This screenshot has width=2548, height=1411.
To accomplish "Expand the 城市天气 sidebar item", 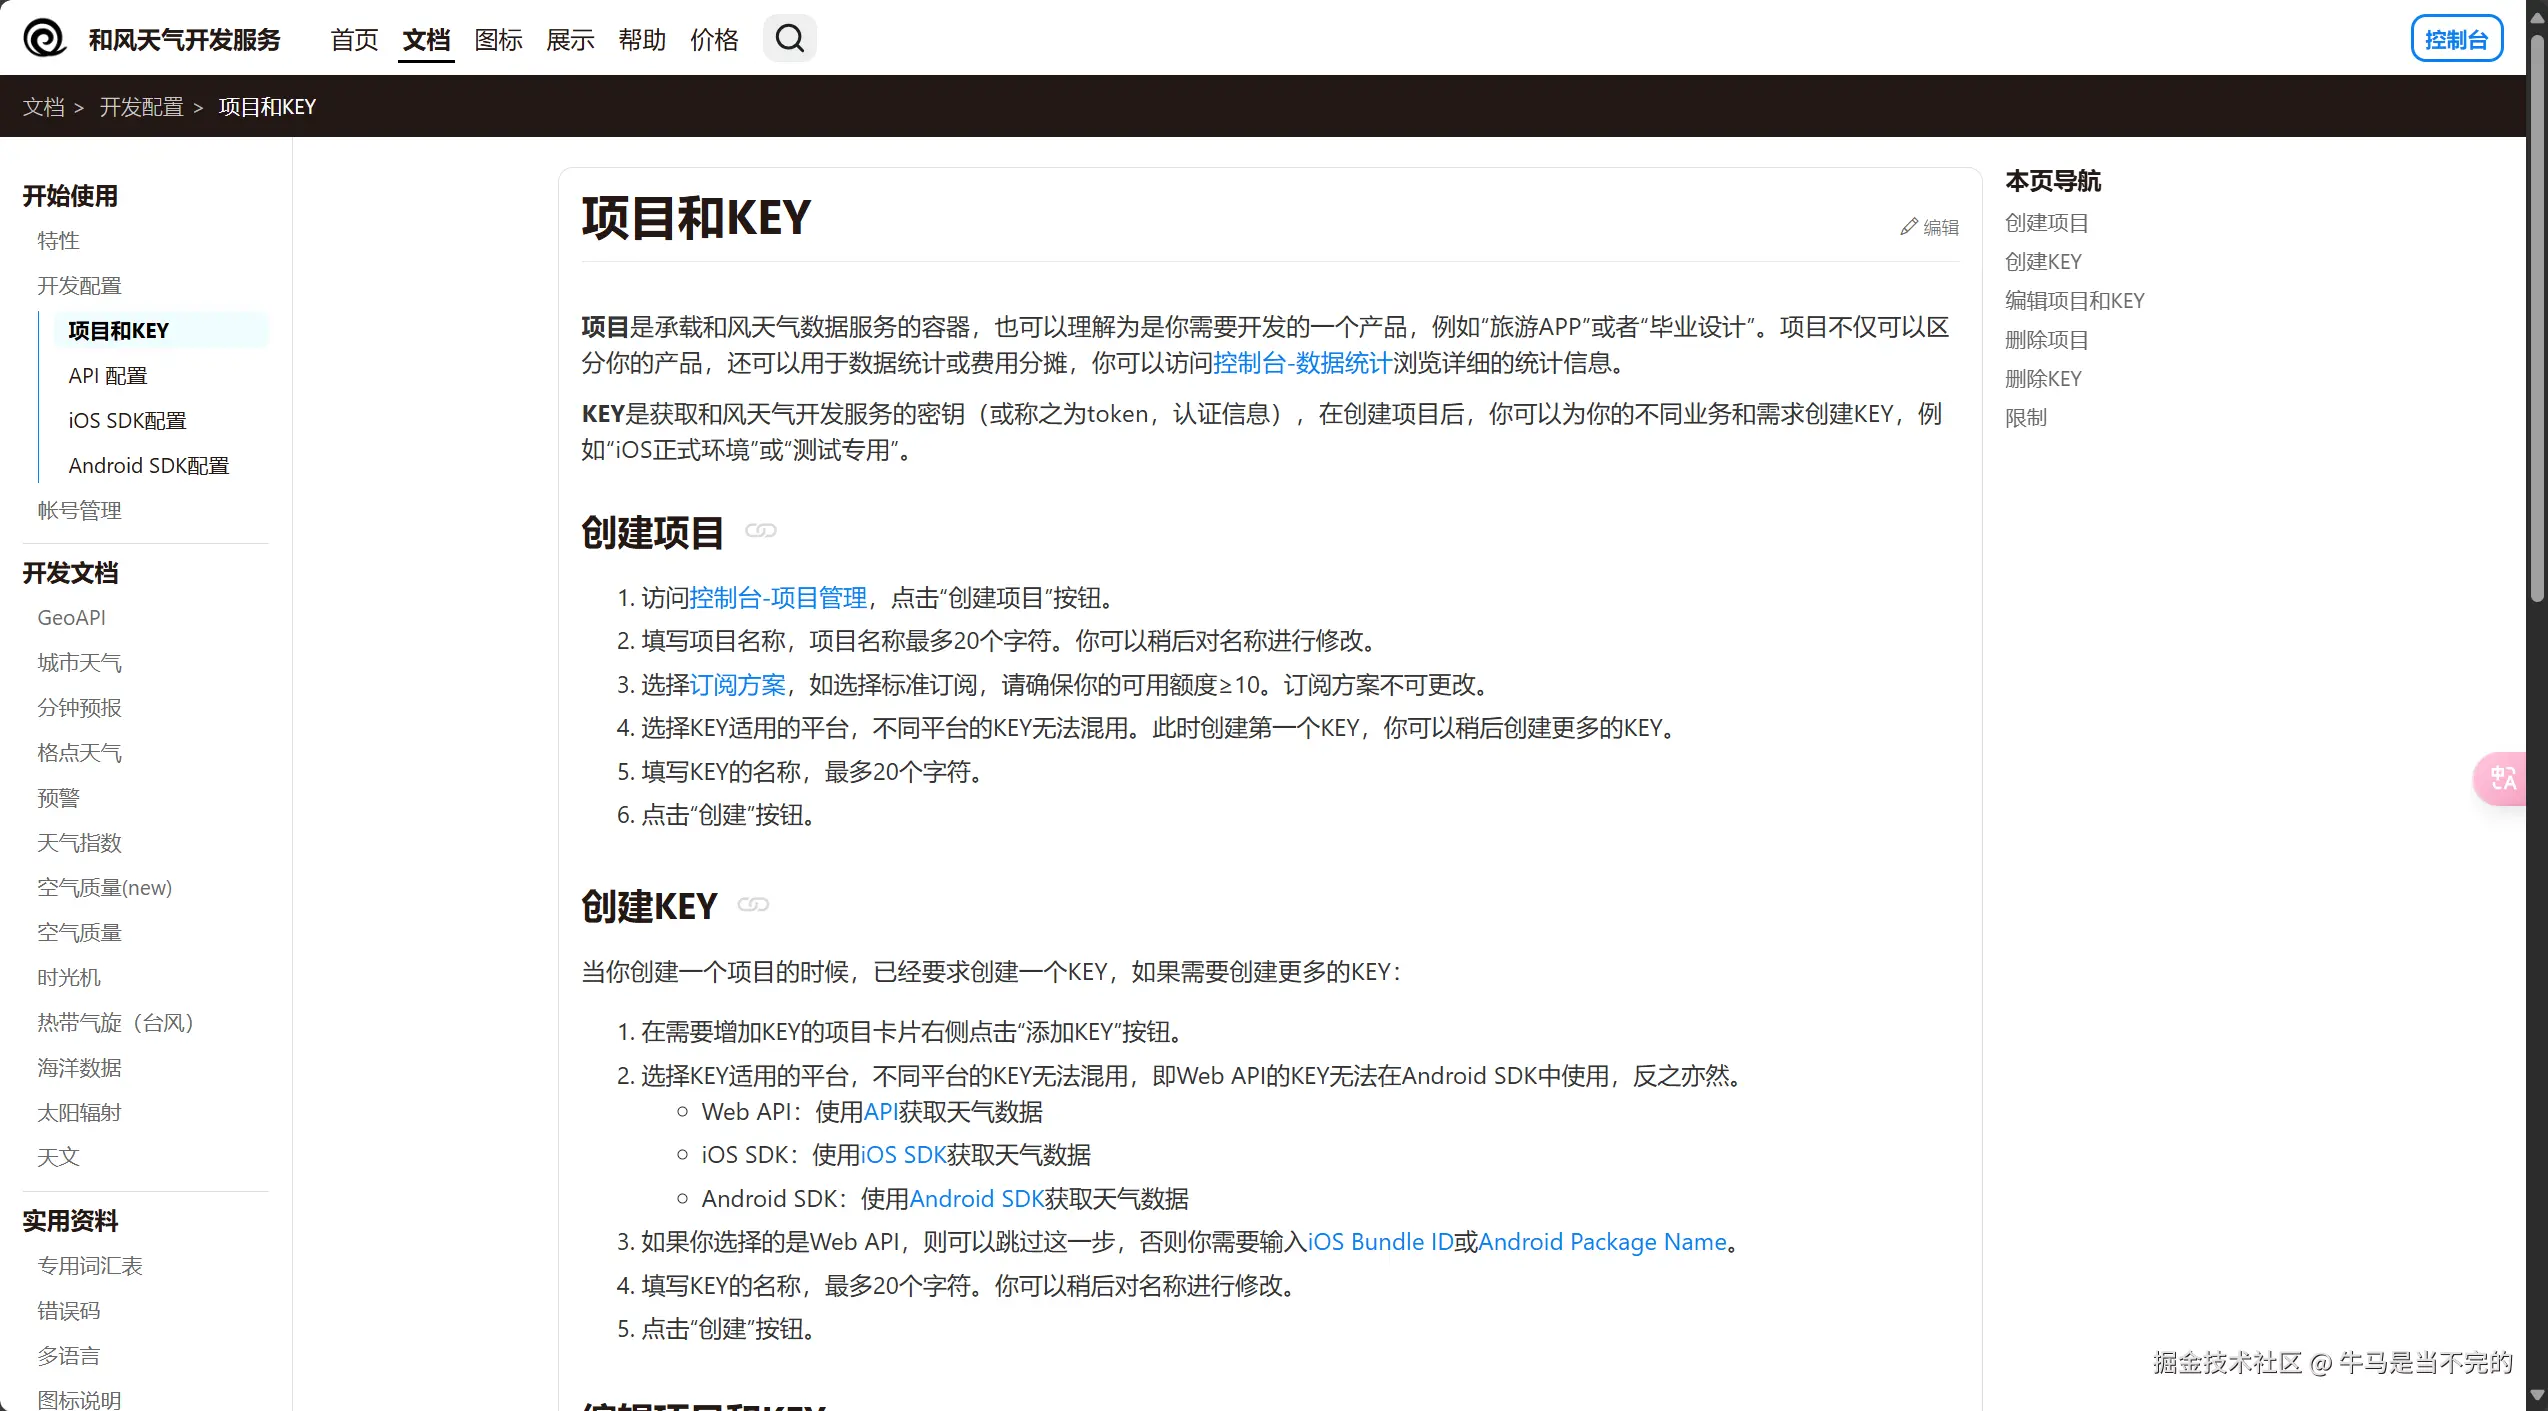I will [x=79, y=663].
